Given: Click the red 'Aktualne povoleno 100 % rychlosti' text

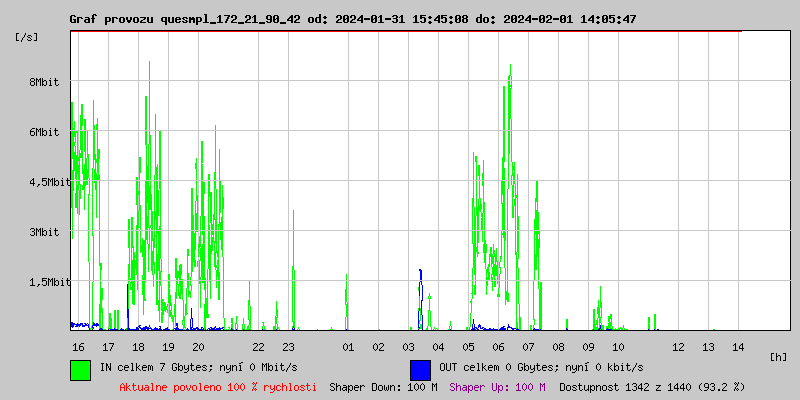Looking at the screenshot, I should coord(218,386).
